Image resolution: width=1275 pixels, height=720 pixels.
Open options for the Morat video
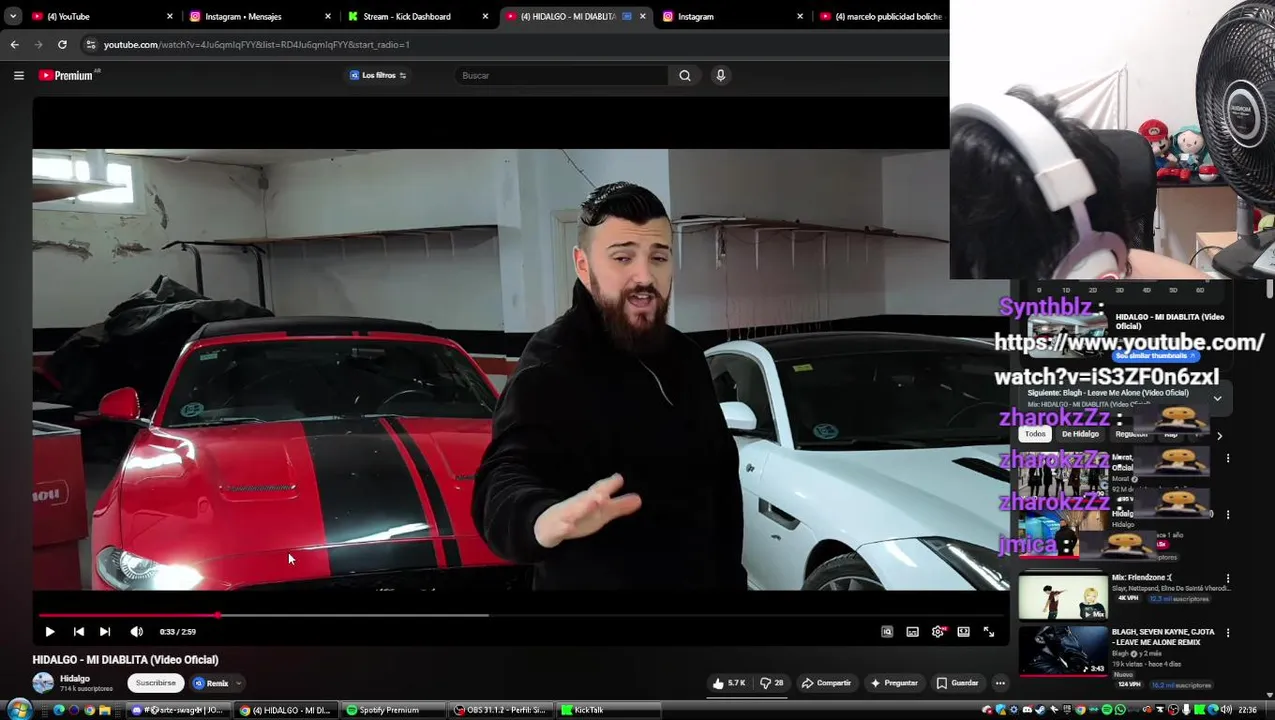coord(1228,458)
